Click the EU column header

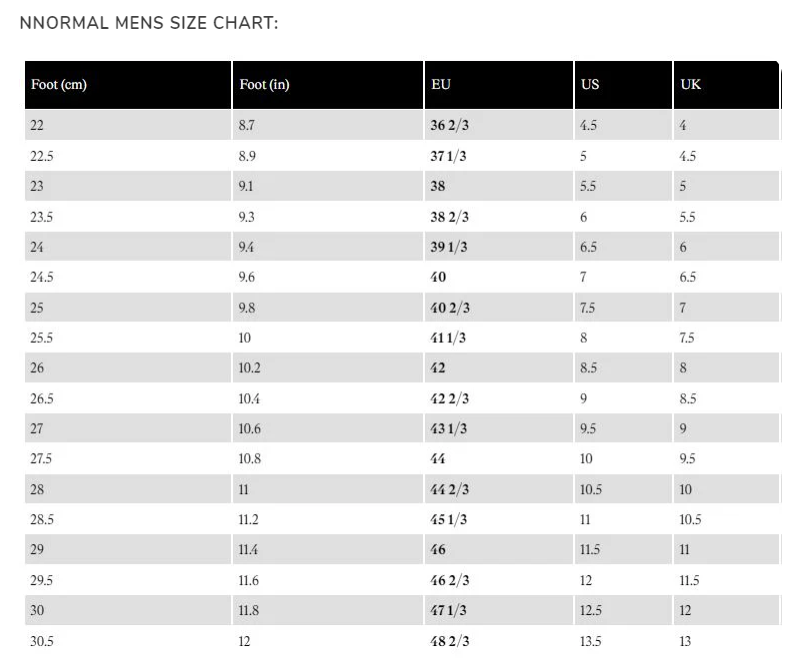click(499, 85)
